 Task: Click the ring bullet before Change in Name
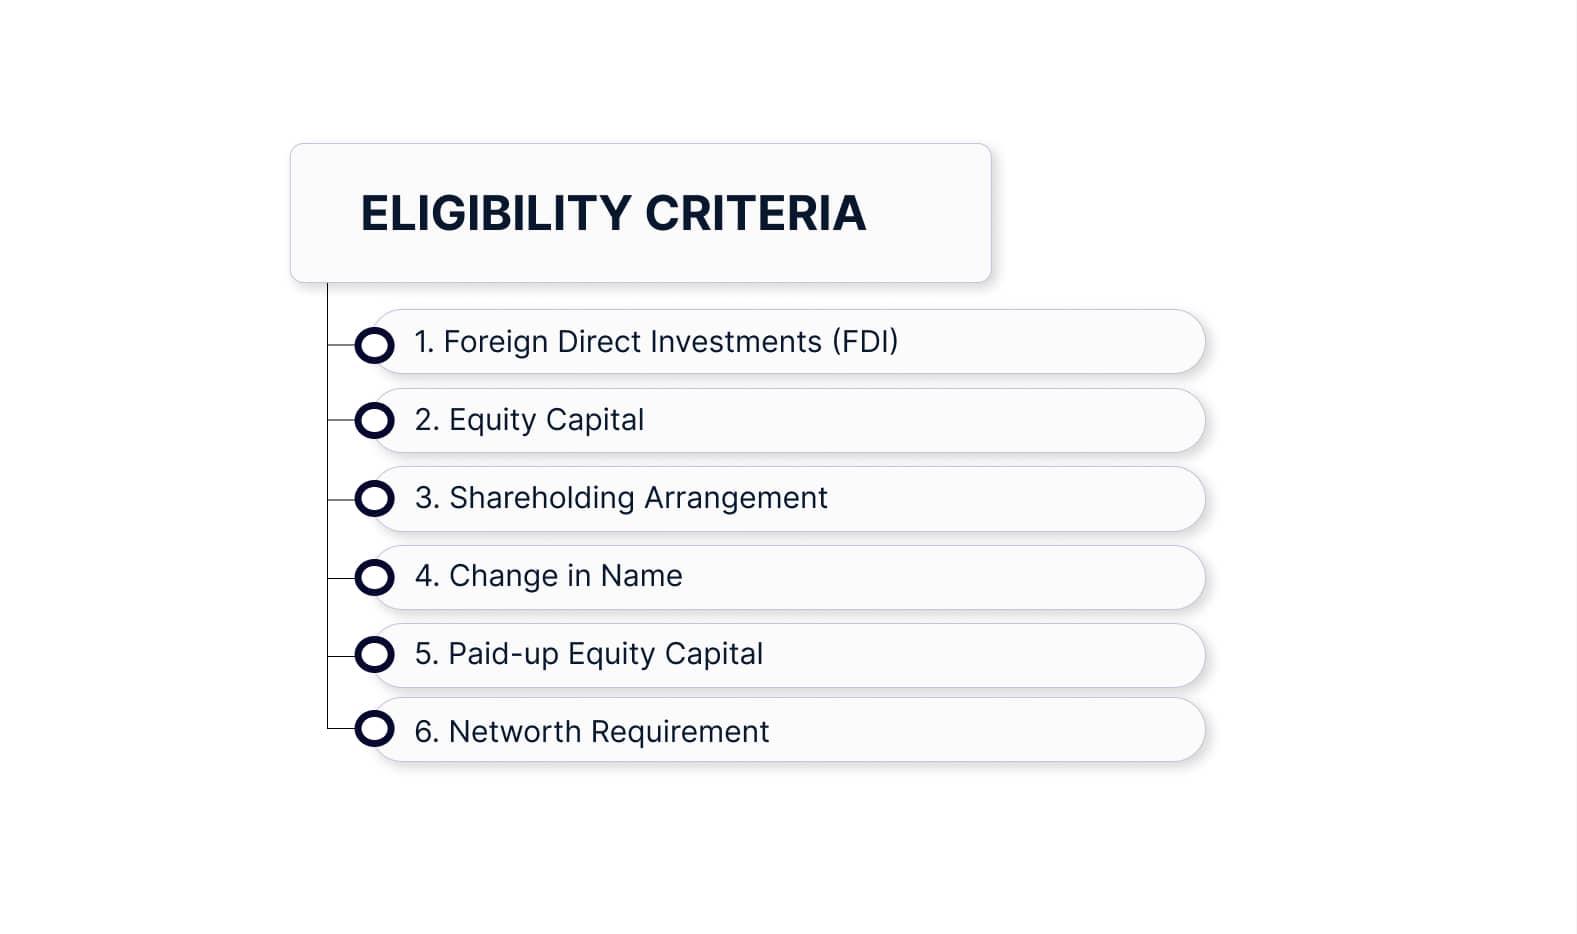[375, 577]
